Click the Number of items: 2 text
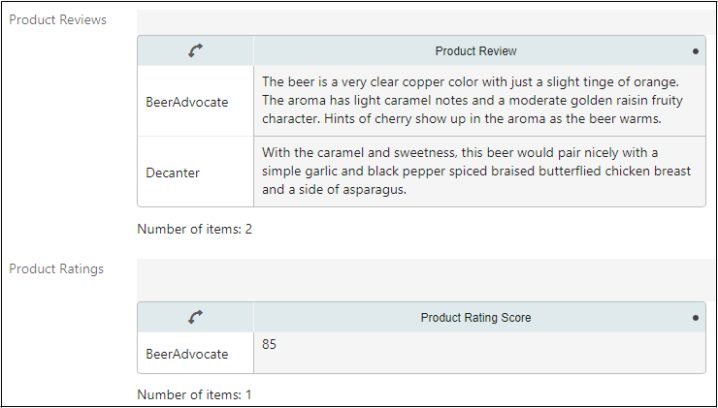 click(195, 229)
